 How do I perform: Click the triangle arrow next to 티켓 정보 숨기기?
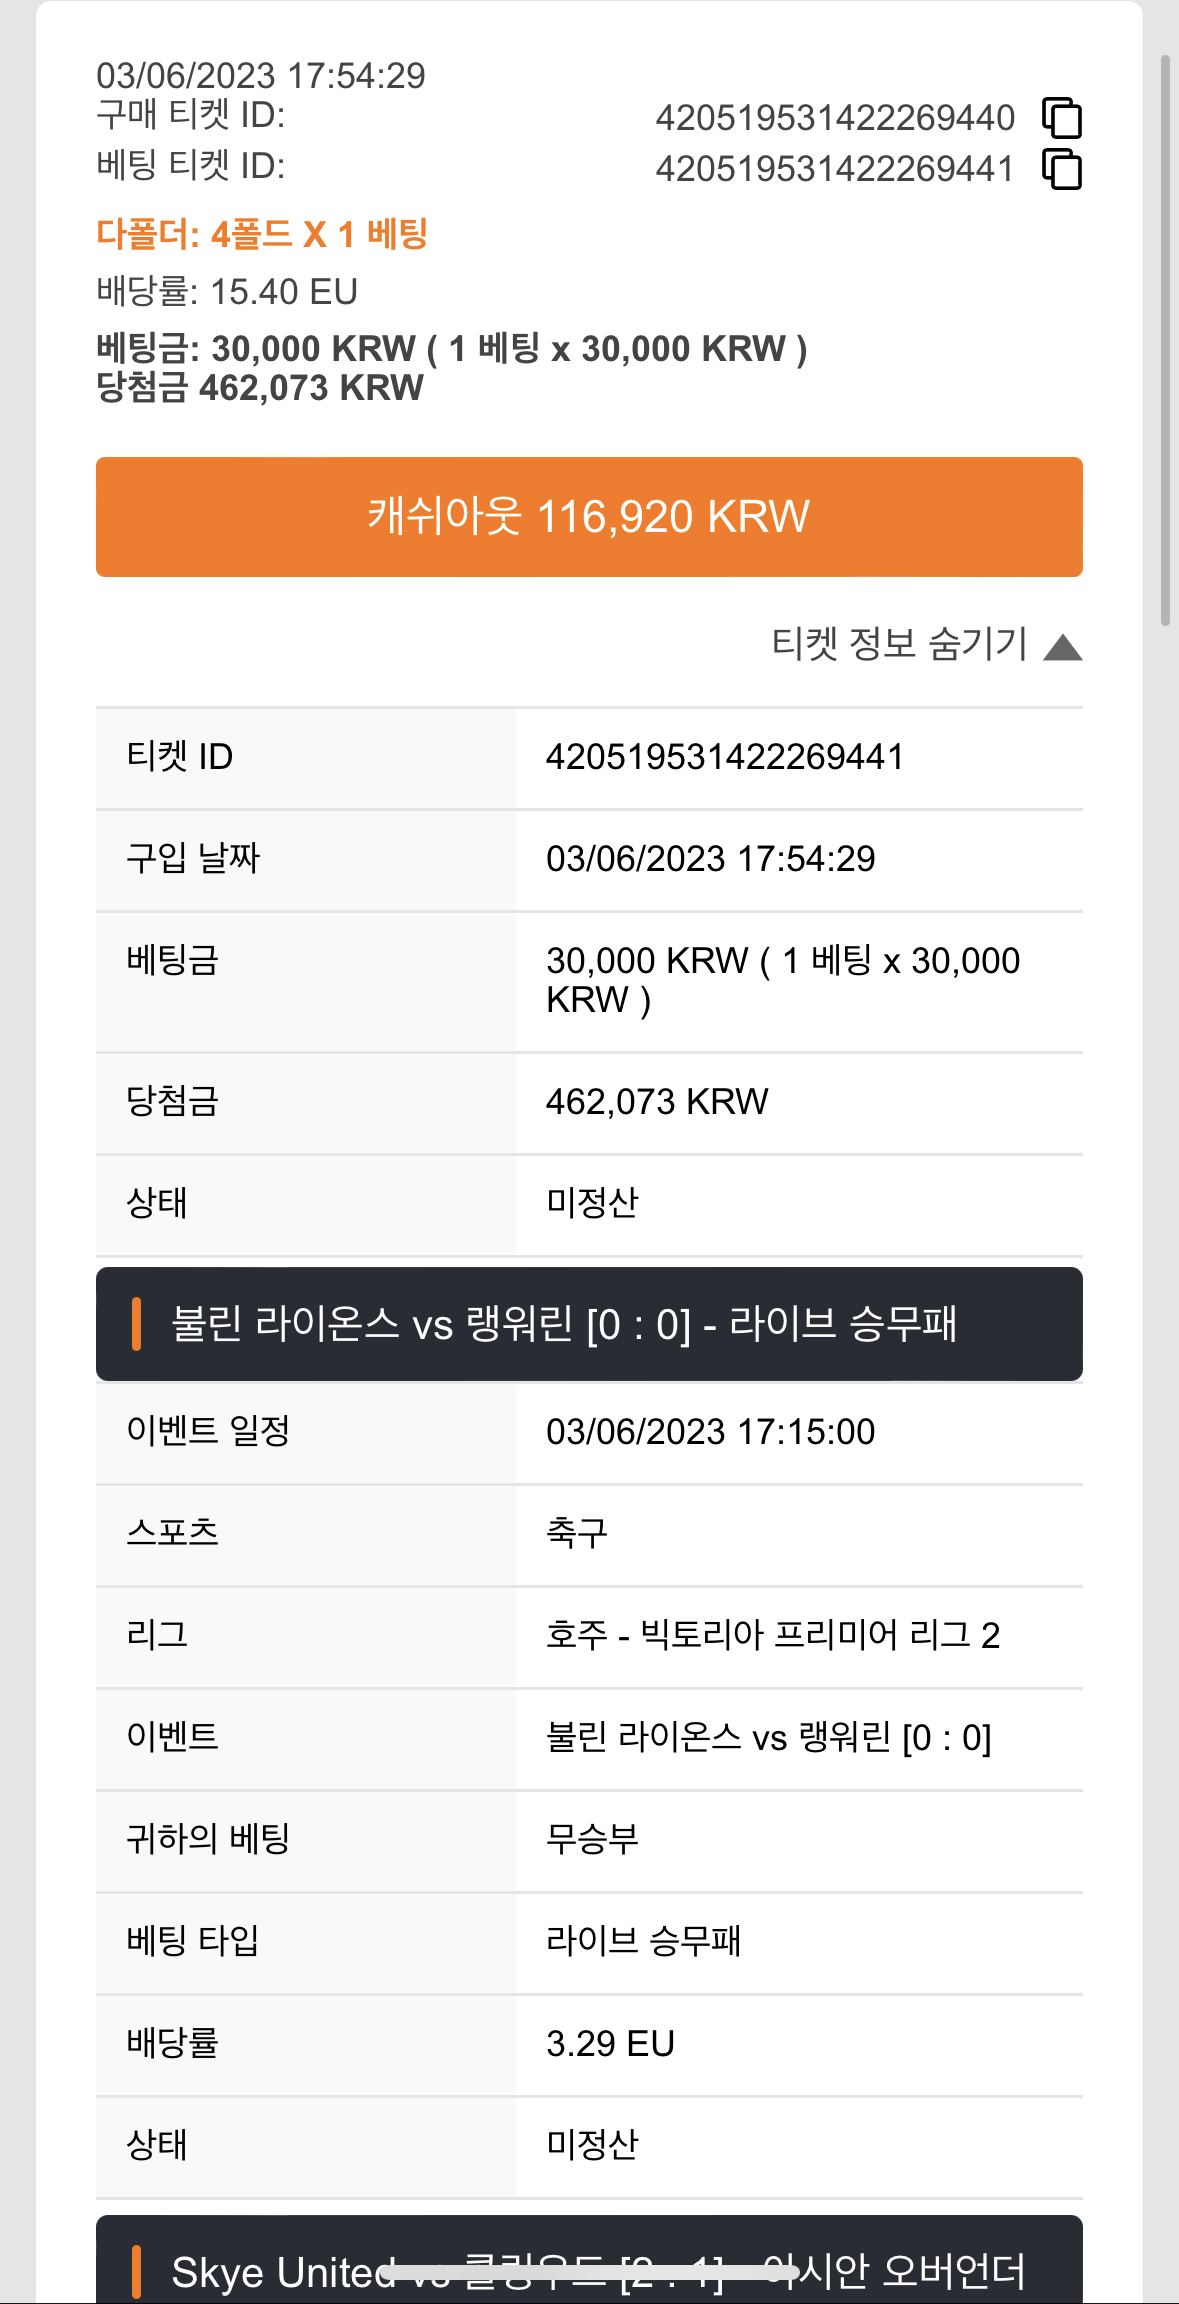point(1063,648)
